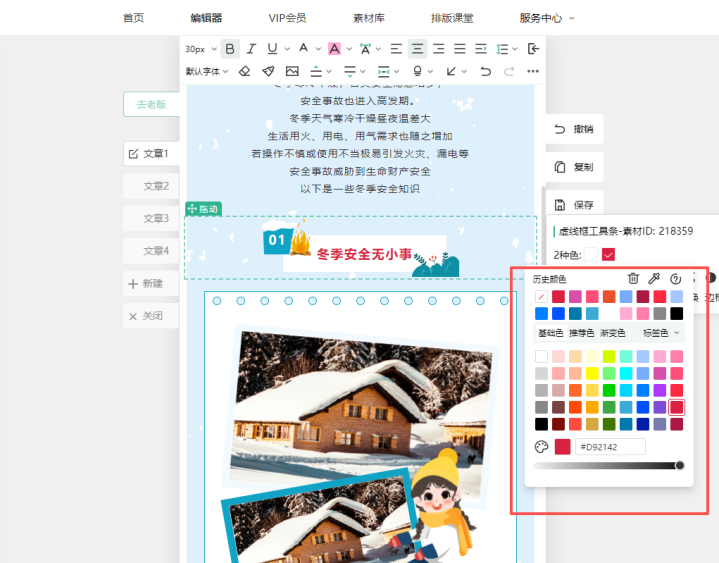This screenshot has height=563, width=719.
Task: Click the 保存 save button
Action: tap(574, 205)
